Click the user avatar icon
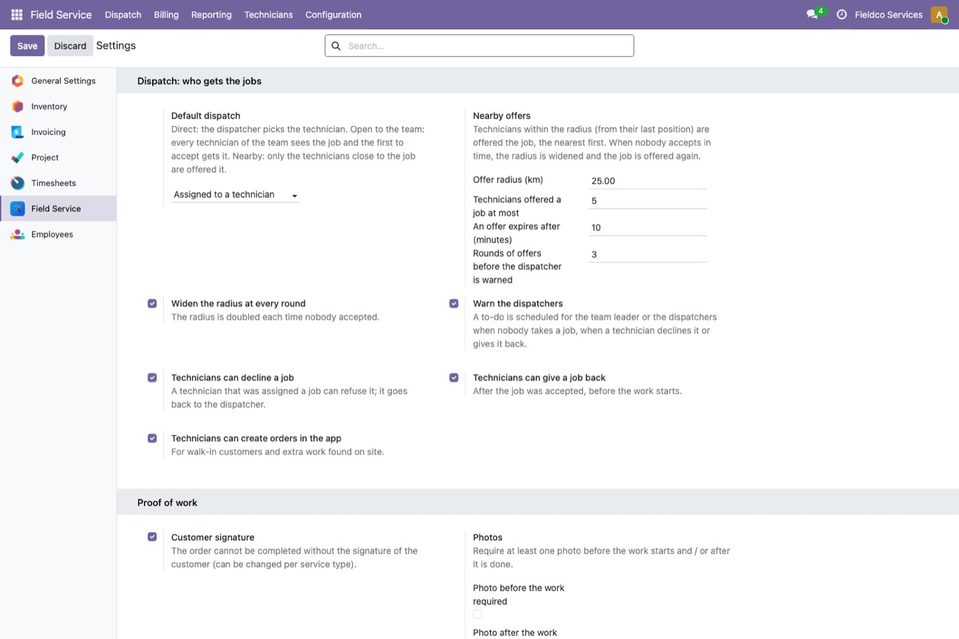The width and height of the screenshot is (959, 639). pos(939,14)
